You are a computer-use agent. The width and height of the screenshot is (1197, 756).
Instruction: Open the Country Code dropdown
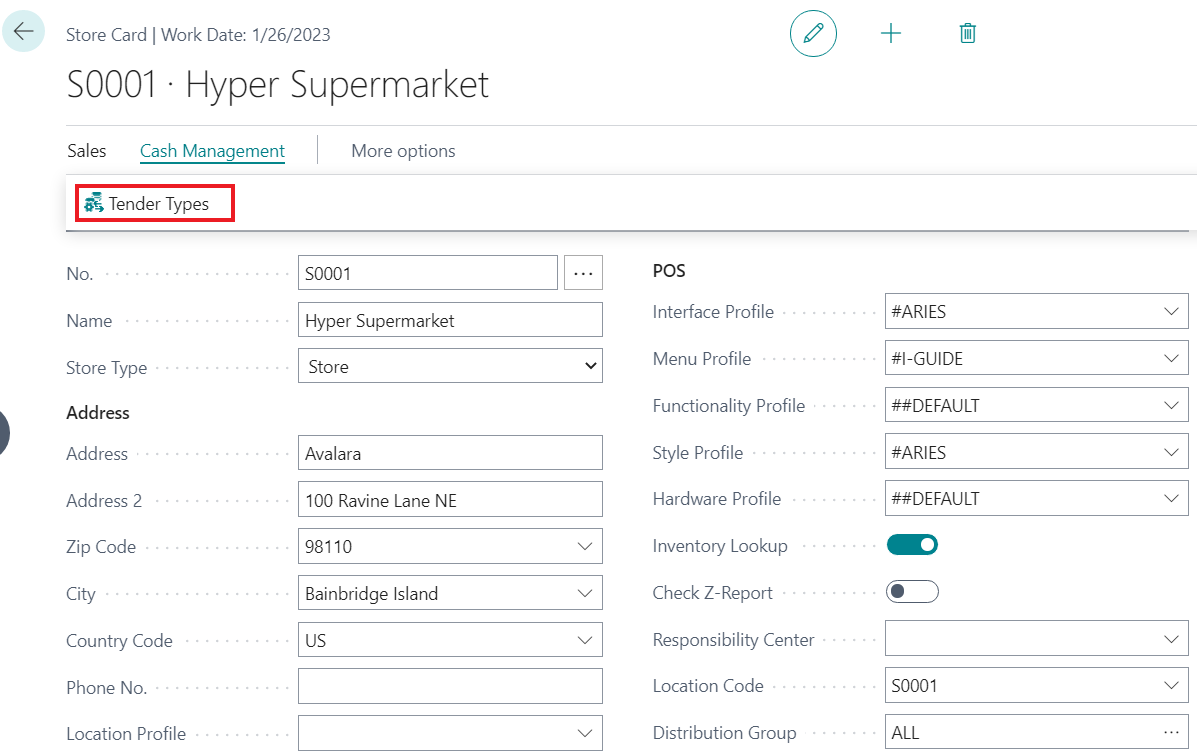pos(585,640)
